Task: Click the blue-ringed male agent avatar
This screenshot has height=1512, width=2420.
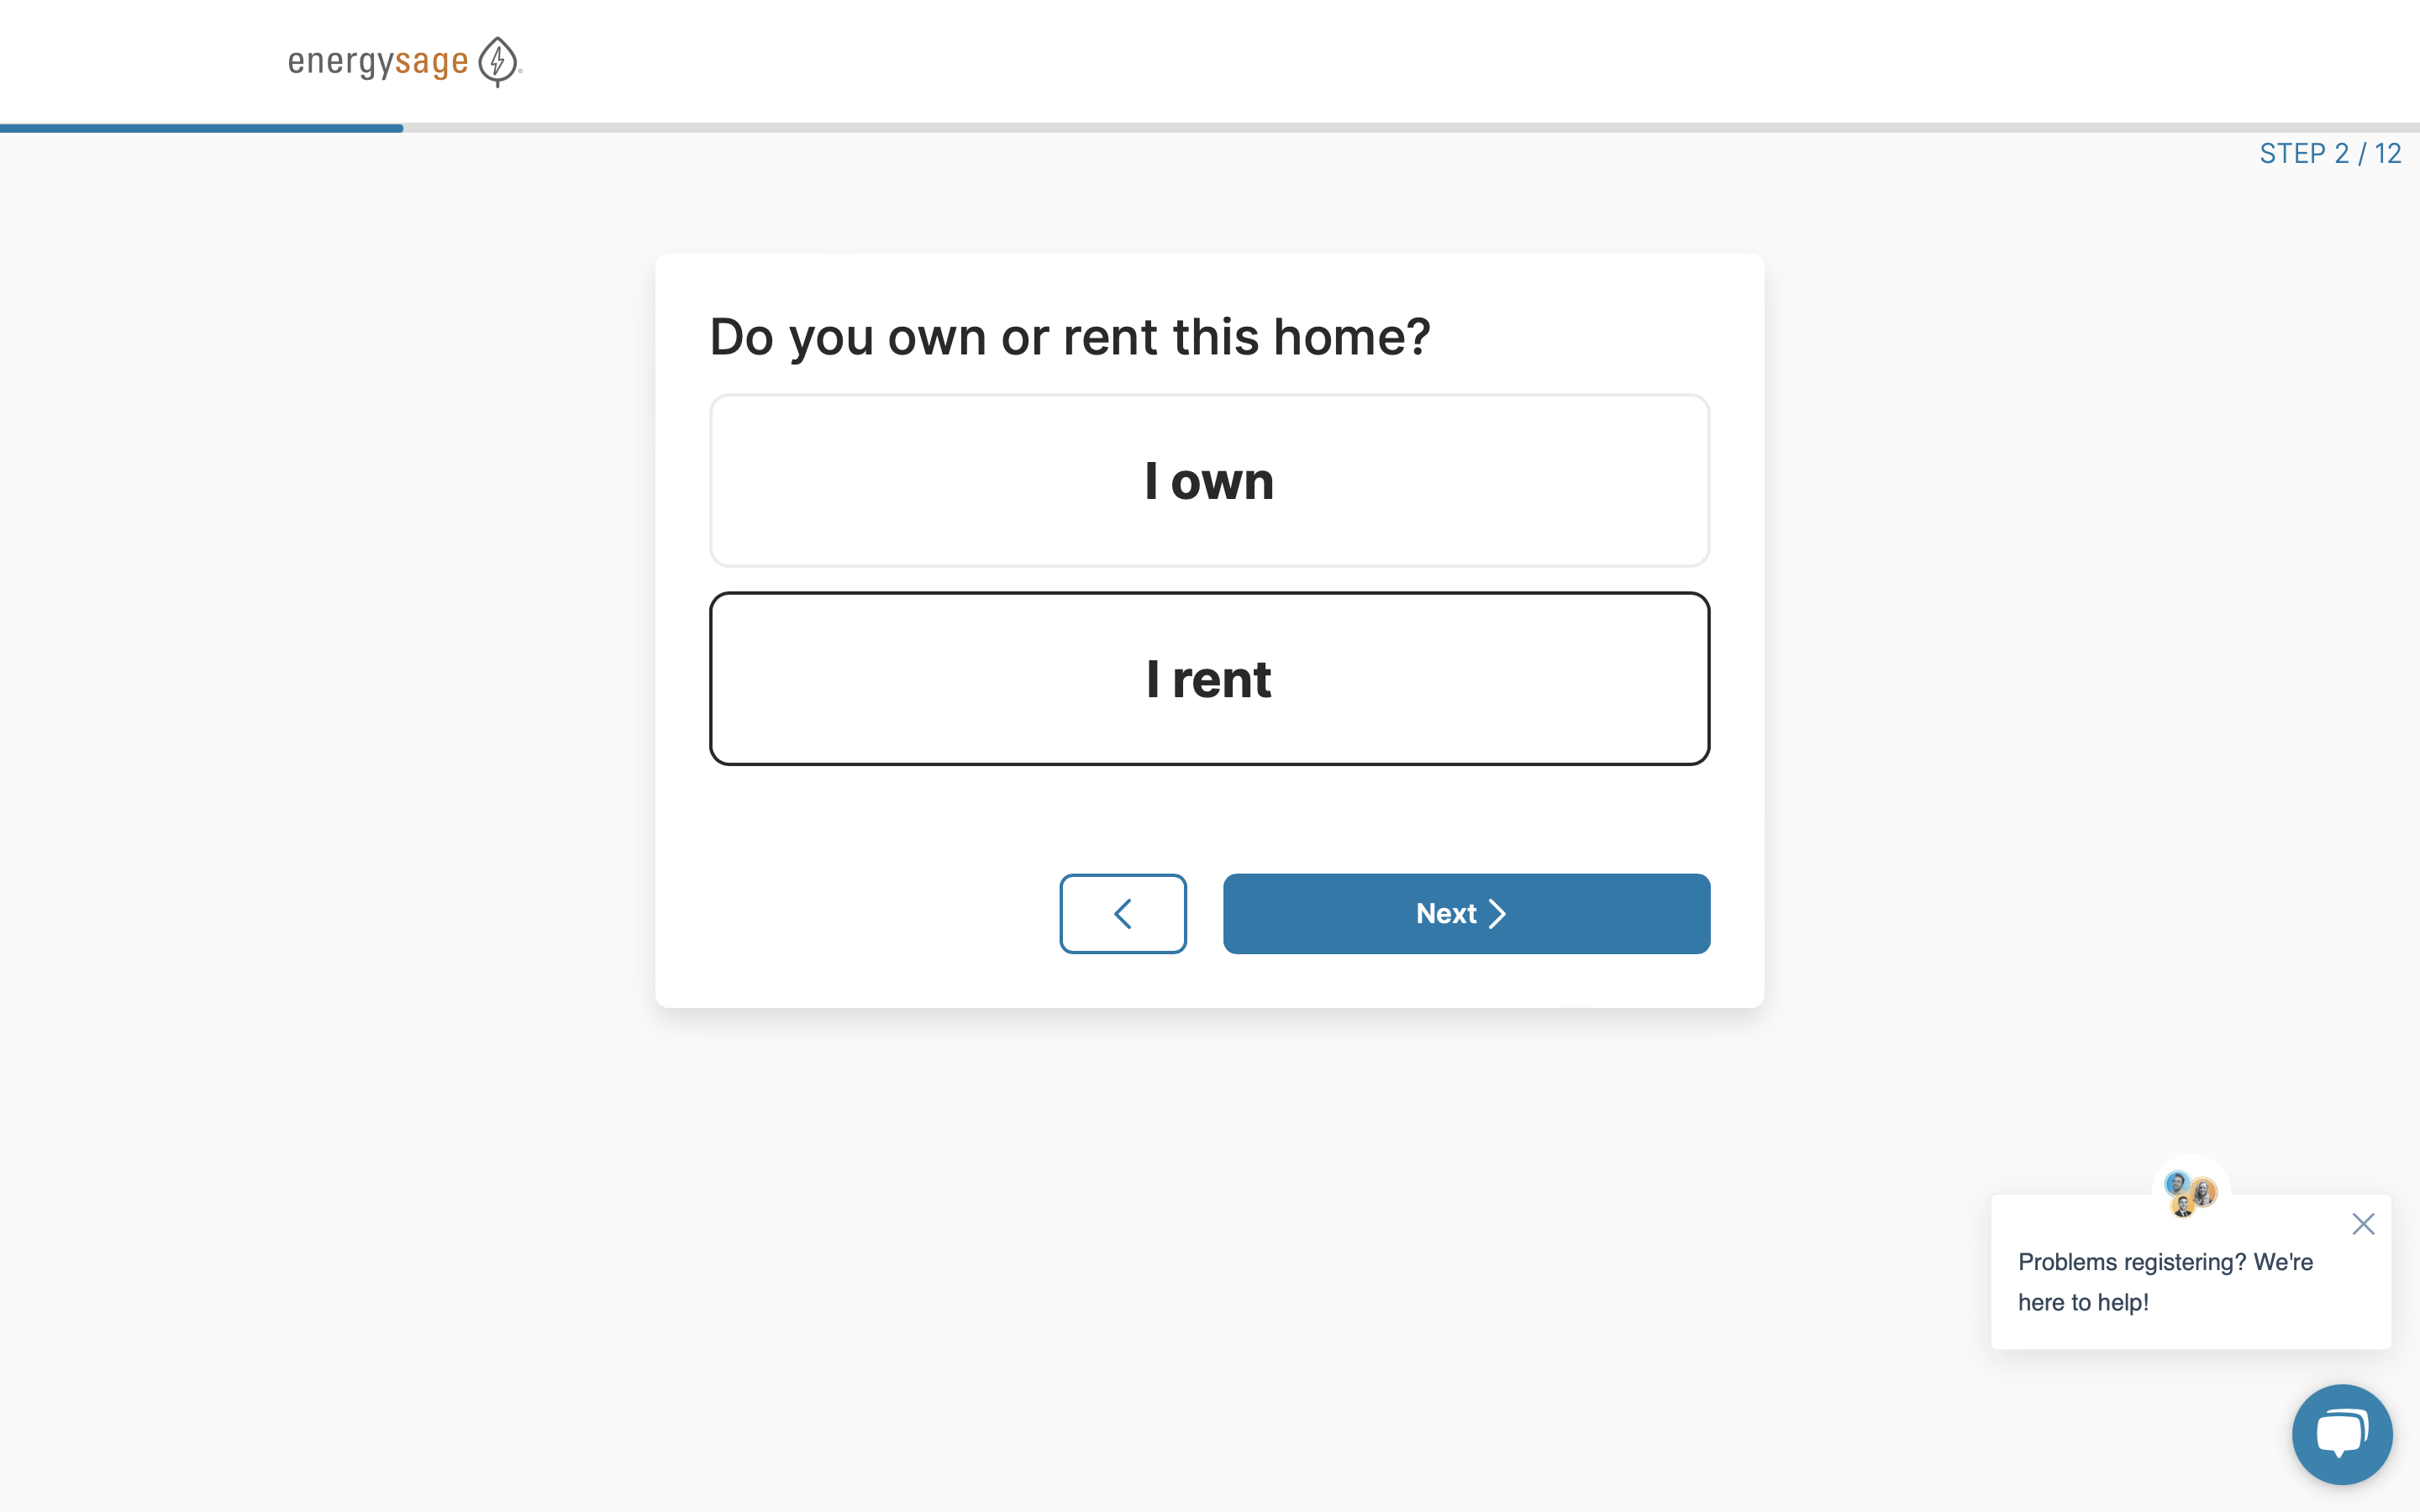Action: click(2177, 1185)
